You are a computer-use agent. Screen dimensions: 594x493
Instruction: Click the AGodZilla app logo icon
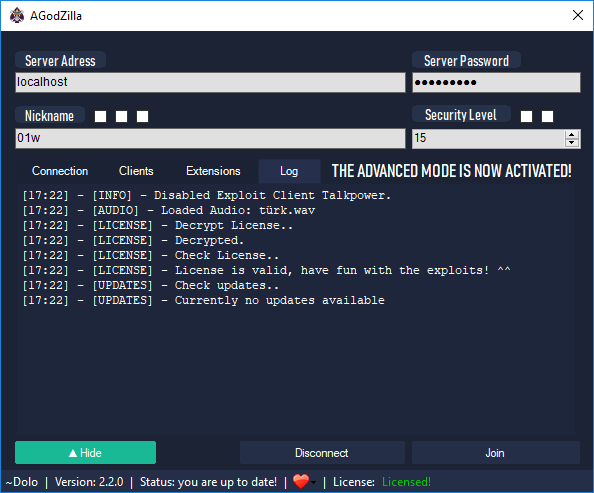pyautogui.click(x=17, y=16)
